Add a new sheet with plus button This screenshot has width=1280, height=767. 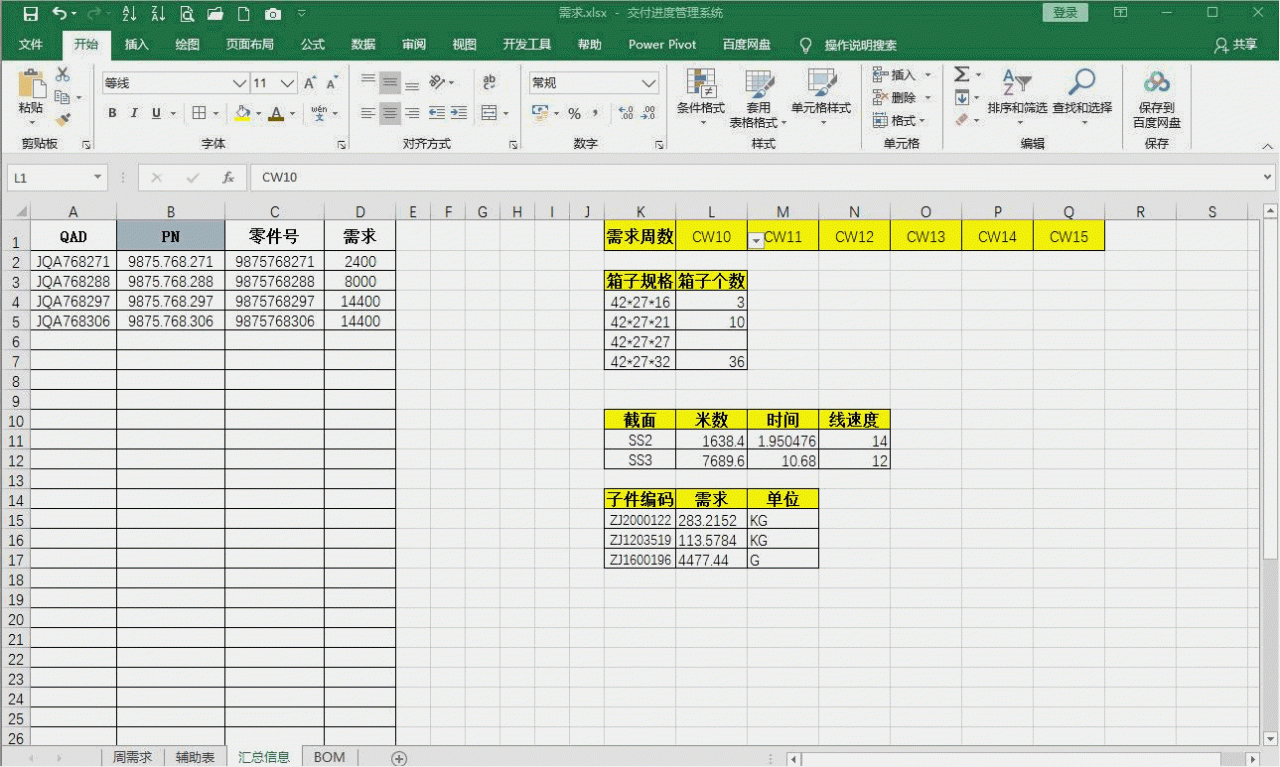tap(399, 758)
